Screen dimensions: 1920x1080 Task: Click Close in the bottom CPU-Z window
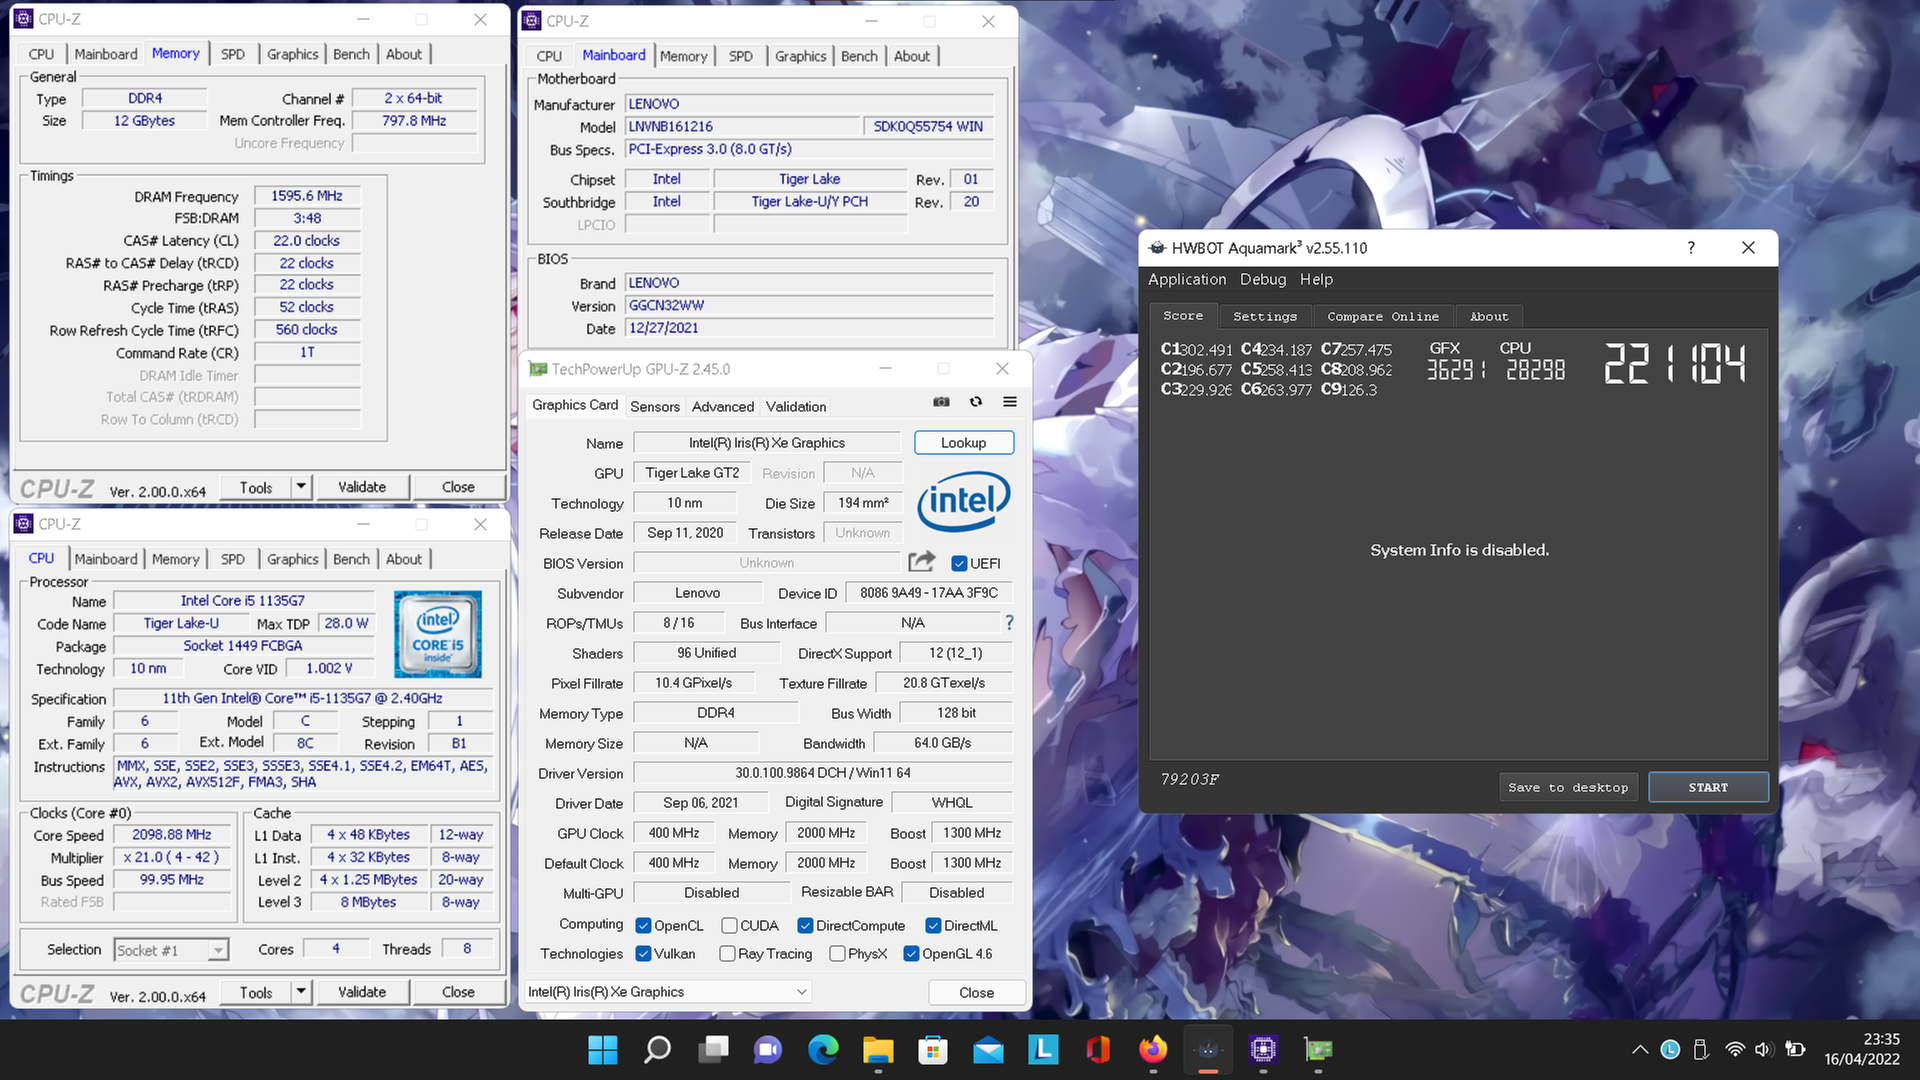(458, 992)
